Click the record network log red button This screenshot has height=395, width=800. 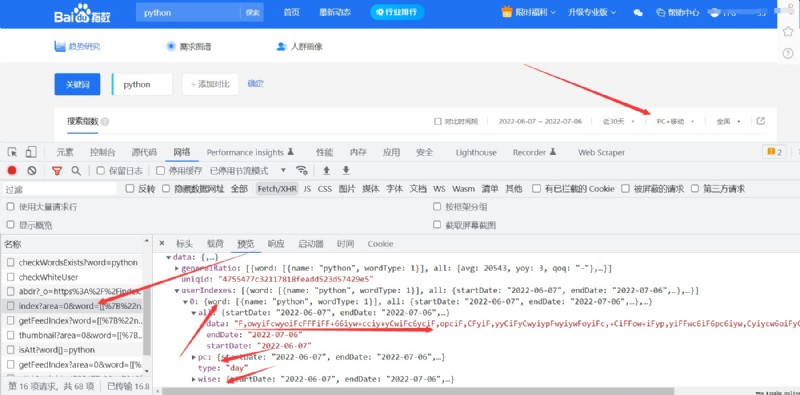point(12,170)
